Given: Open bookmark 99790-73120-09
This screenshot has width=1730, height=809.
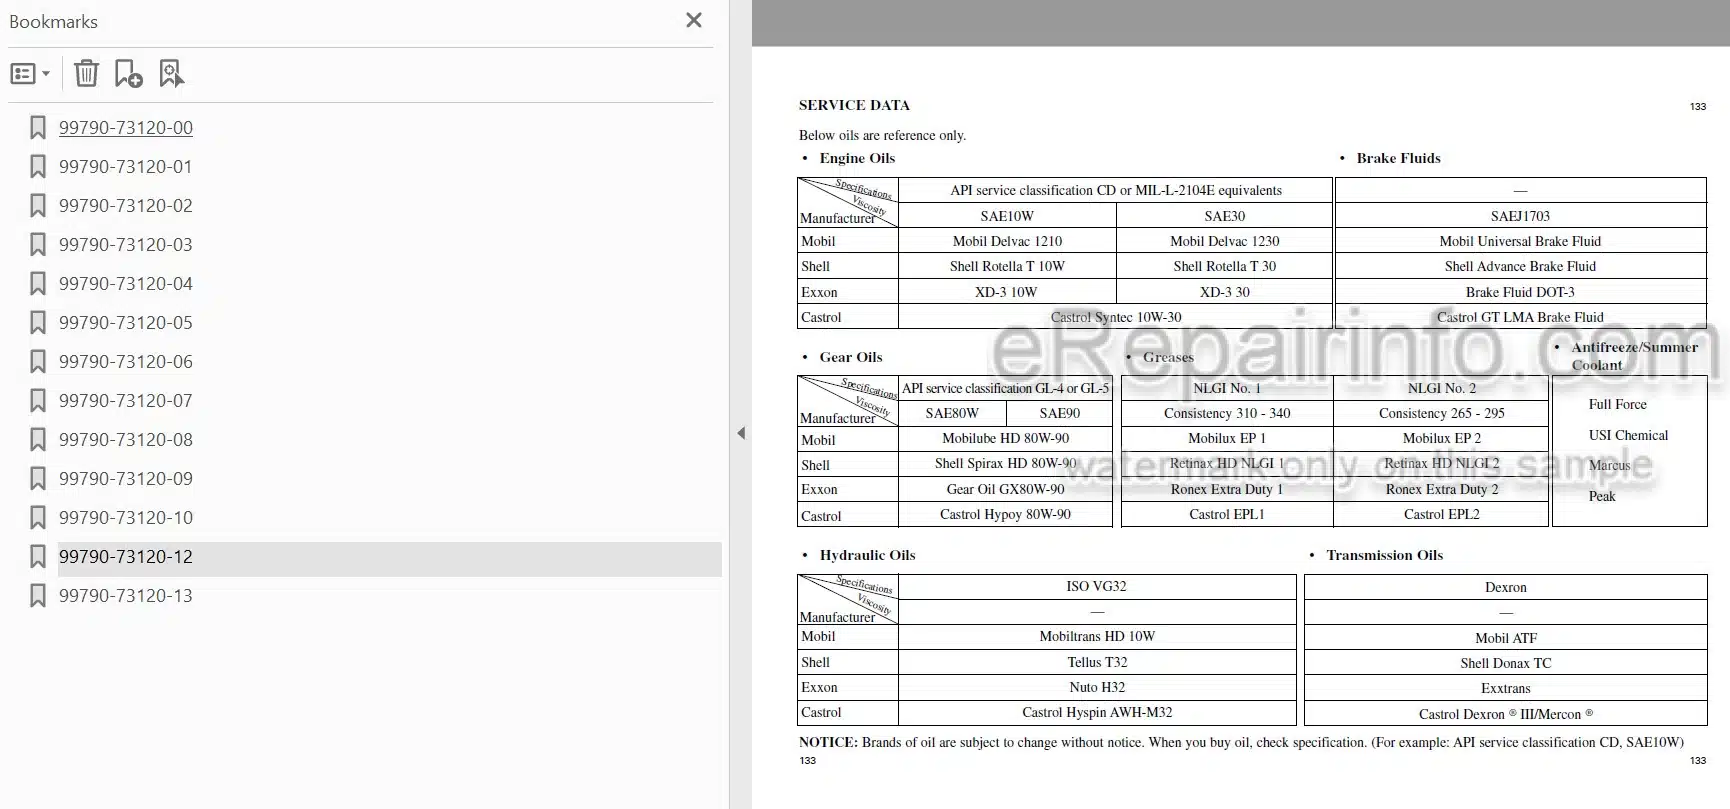Looking at the screenshot, I should tap(126, 479).
